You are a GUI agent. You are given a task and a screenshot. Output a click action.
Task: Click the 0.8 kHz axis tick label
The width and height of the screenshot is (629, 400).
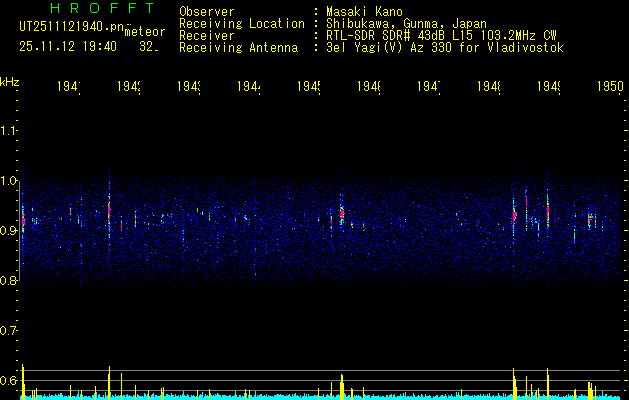coord(8,280)
